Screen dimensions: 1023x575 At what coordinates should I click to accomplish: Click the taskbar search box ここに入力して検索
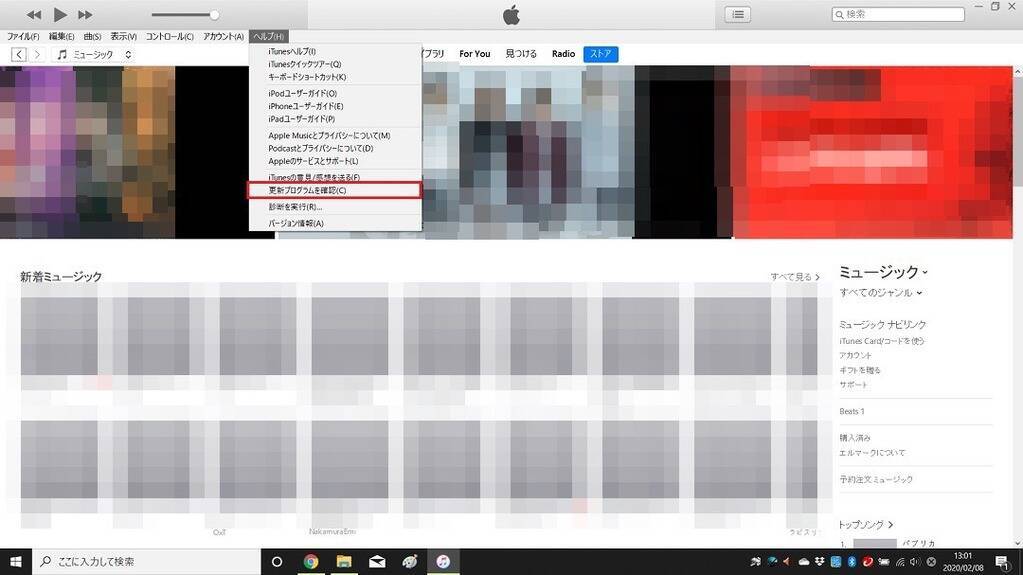tap(146, 561)
